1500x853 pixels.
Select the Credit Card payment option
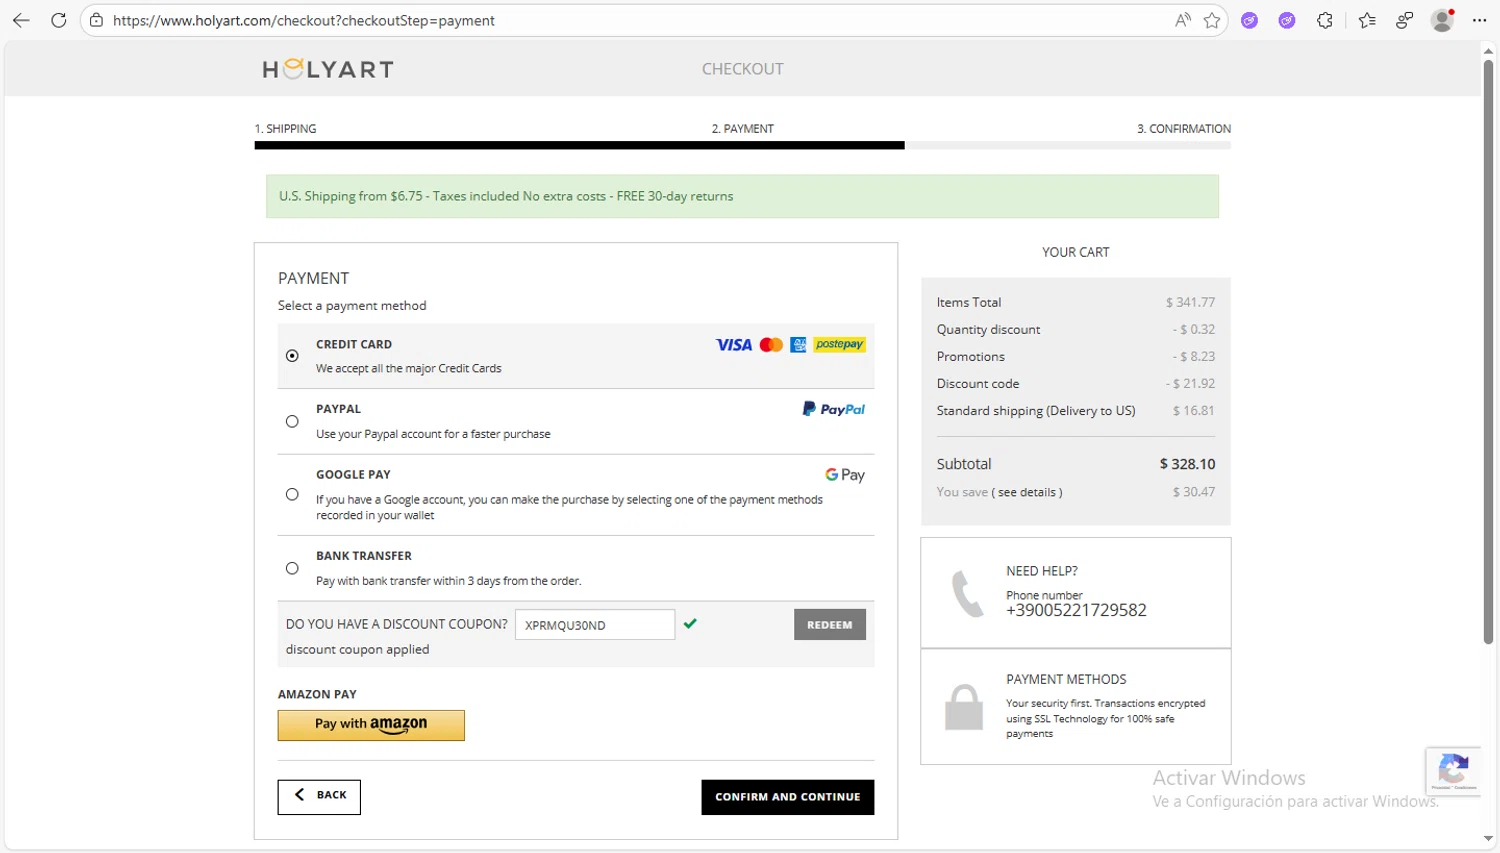pos(292,356)
